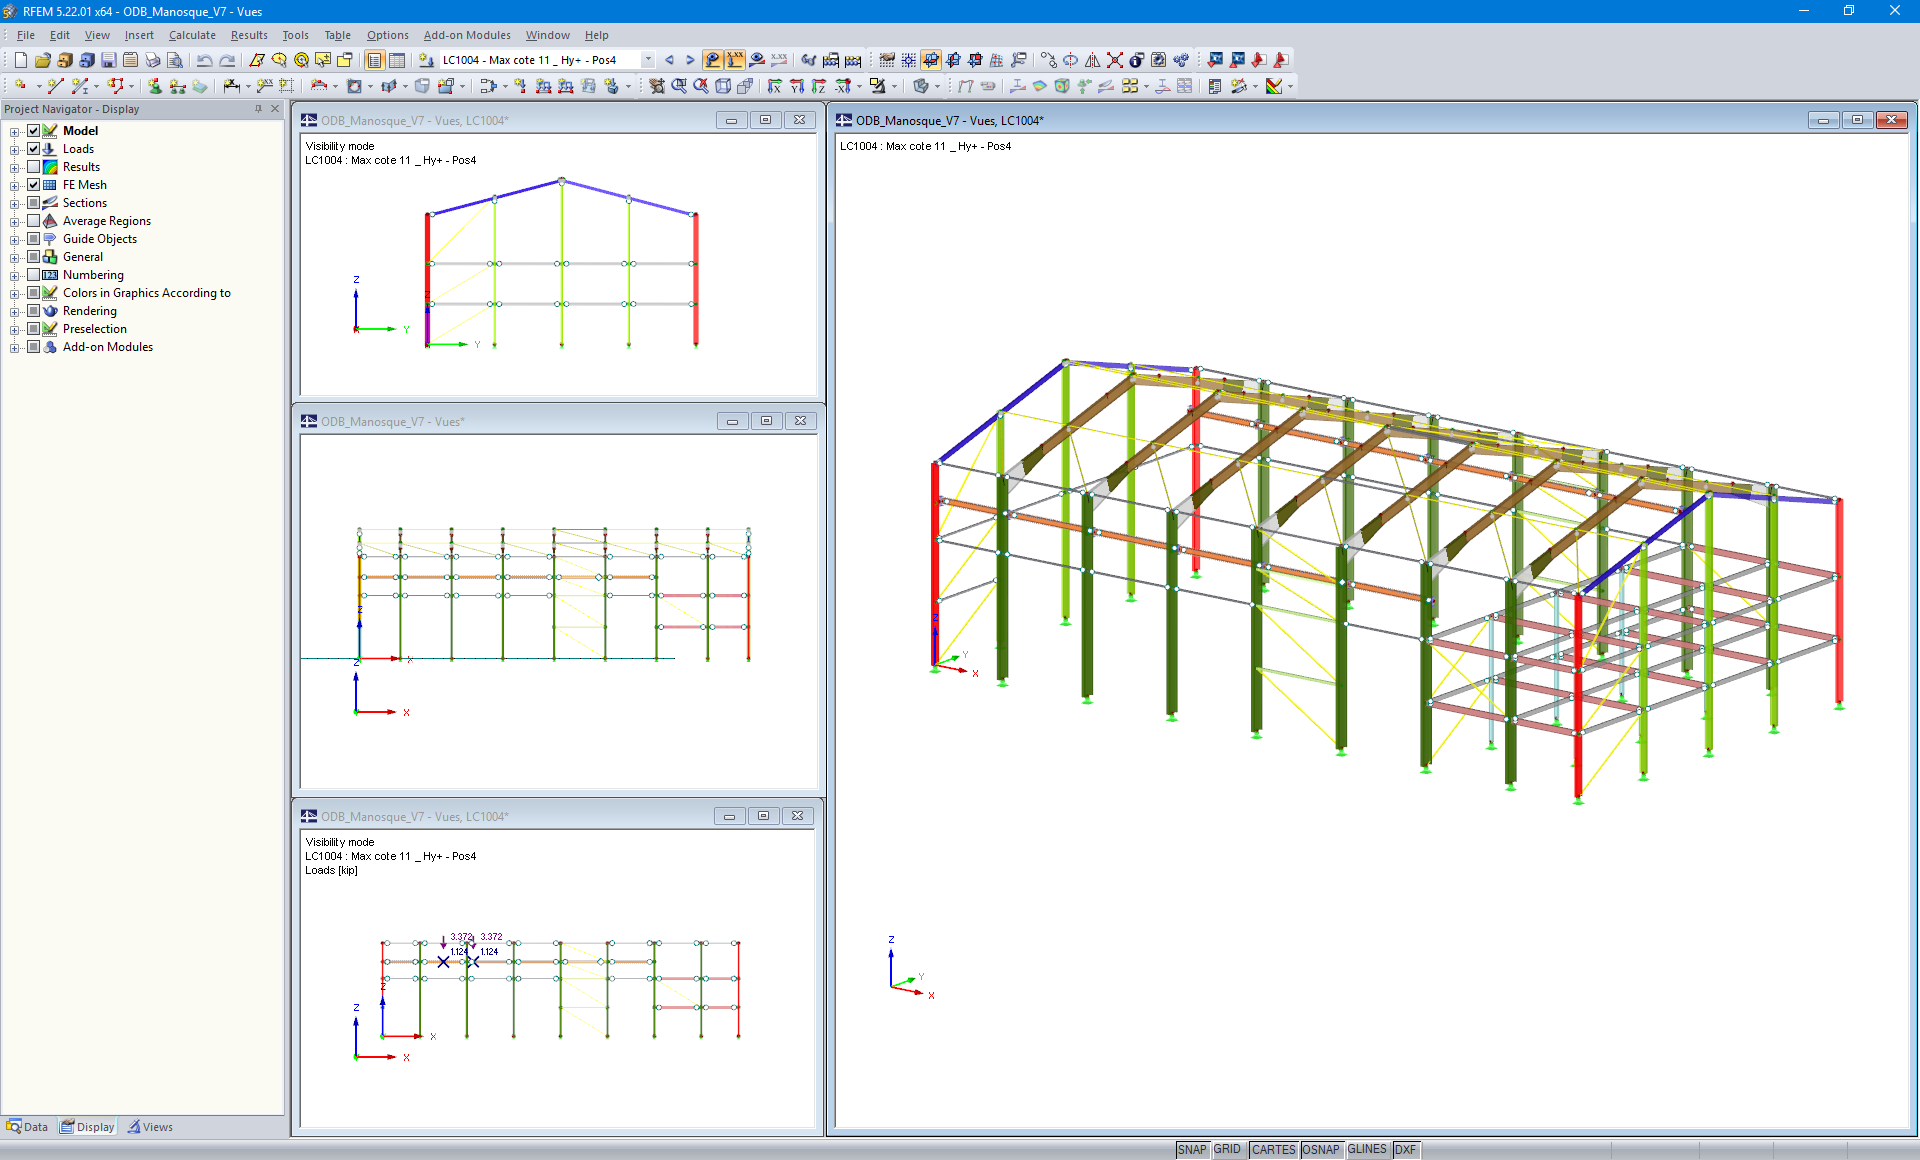1920x1160 pixels.
Task: Open a new project file
Action: pos(20,60)
